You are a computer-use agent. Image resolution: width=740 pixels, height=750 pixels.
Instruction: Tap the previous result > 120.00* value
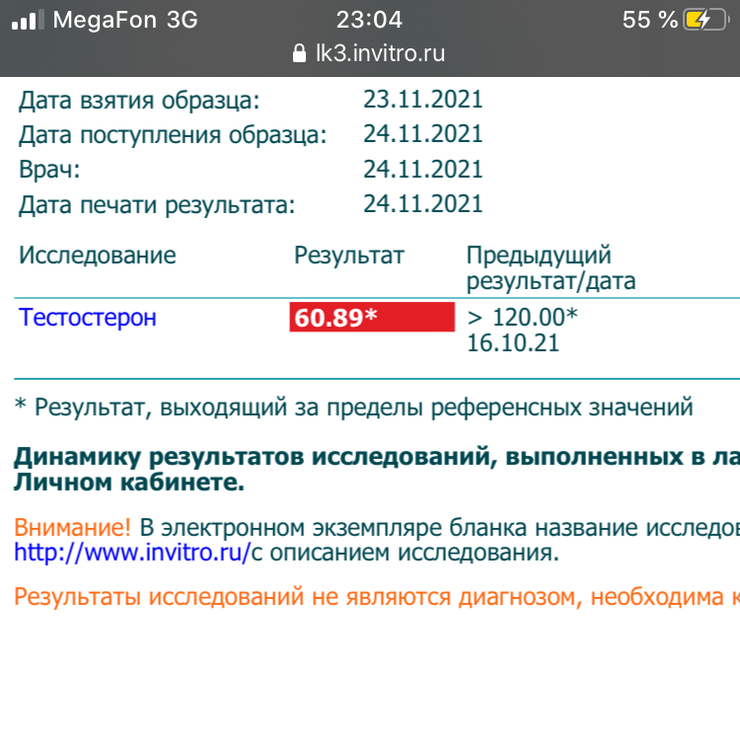pyautogui.click(x=523, y=318)
